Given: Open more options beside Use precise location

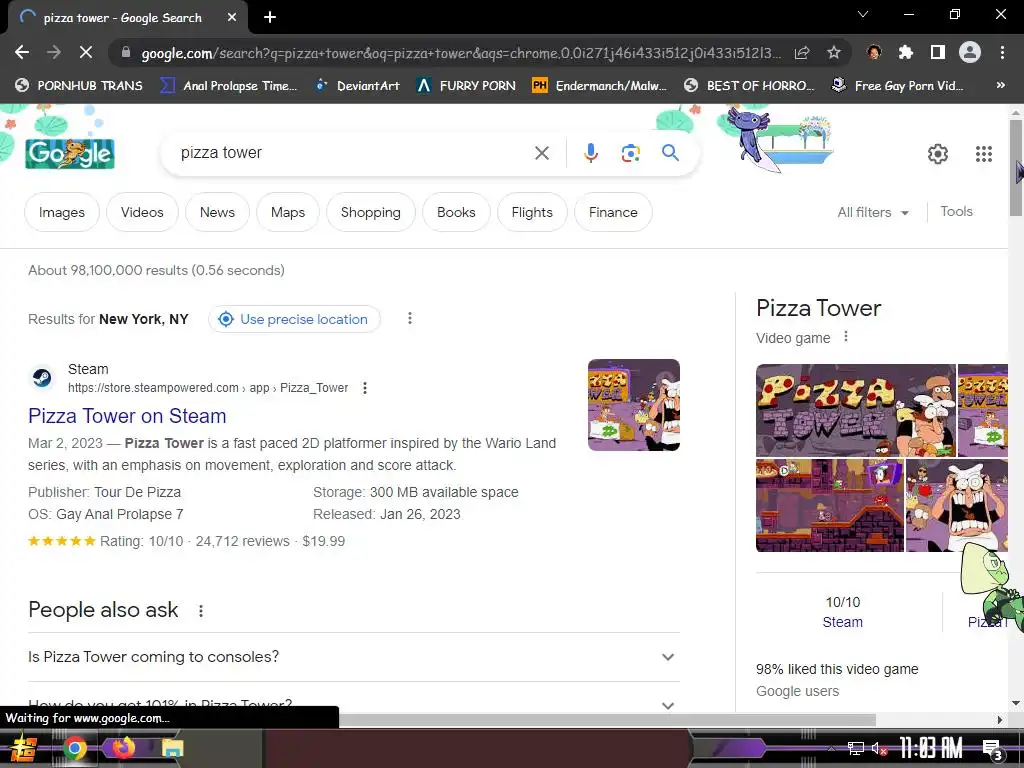Looking at the screenshot, I should click(409, 319).
